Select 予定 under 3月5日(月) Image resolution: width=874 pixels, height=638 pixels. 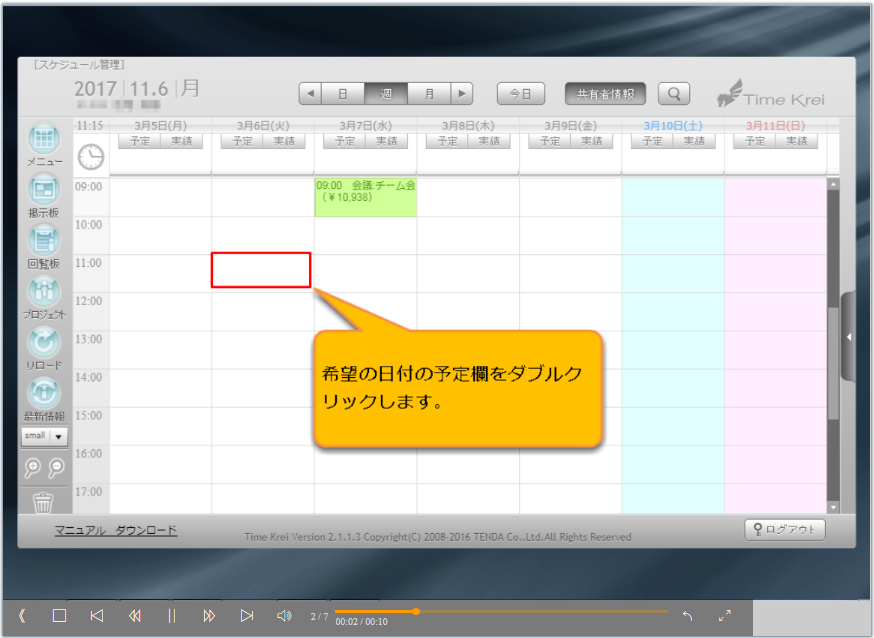coord(139,141)
